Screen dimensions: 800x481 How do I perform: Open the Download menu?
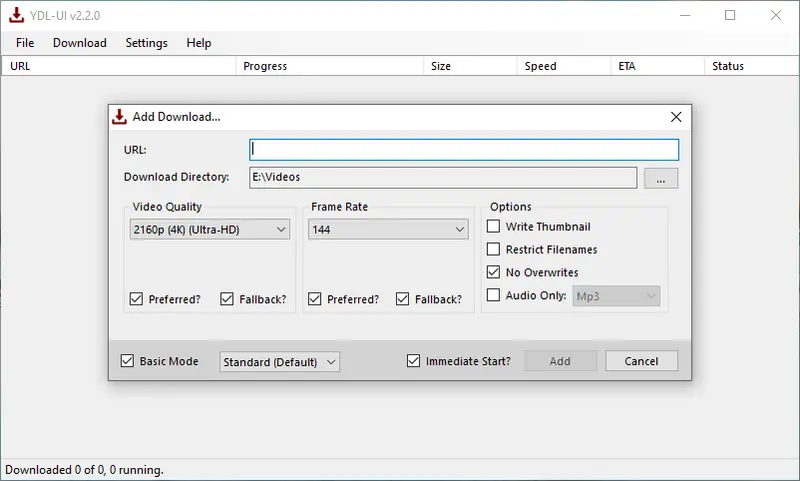click(79, 43)
